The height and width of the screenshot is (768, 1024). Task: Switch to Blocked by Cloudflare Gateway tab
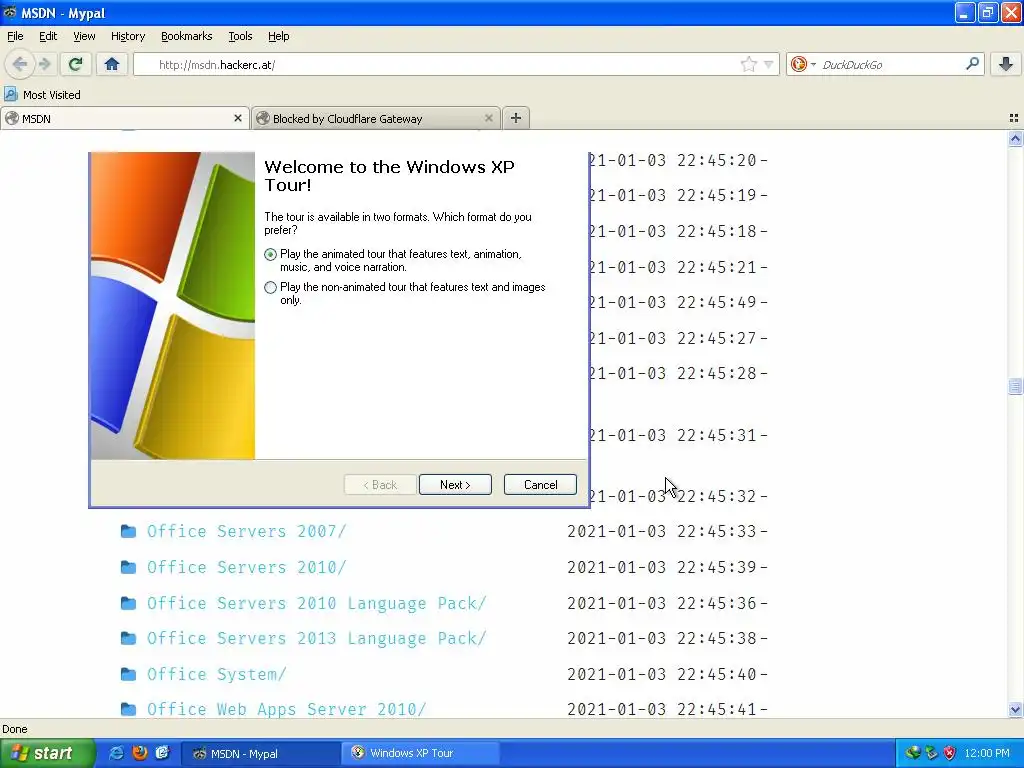click(x=376, y=118)
